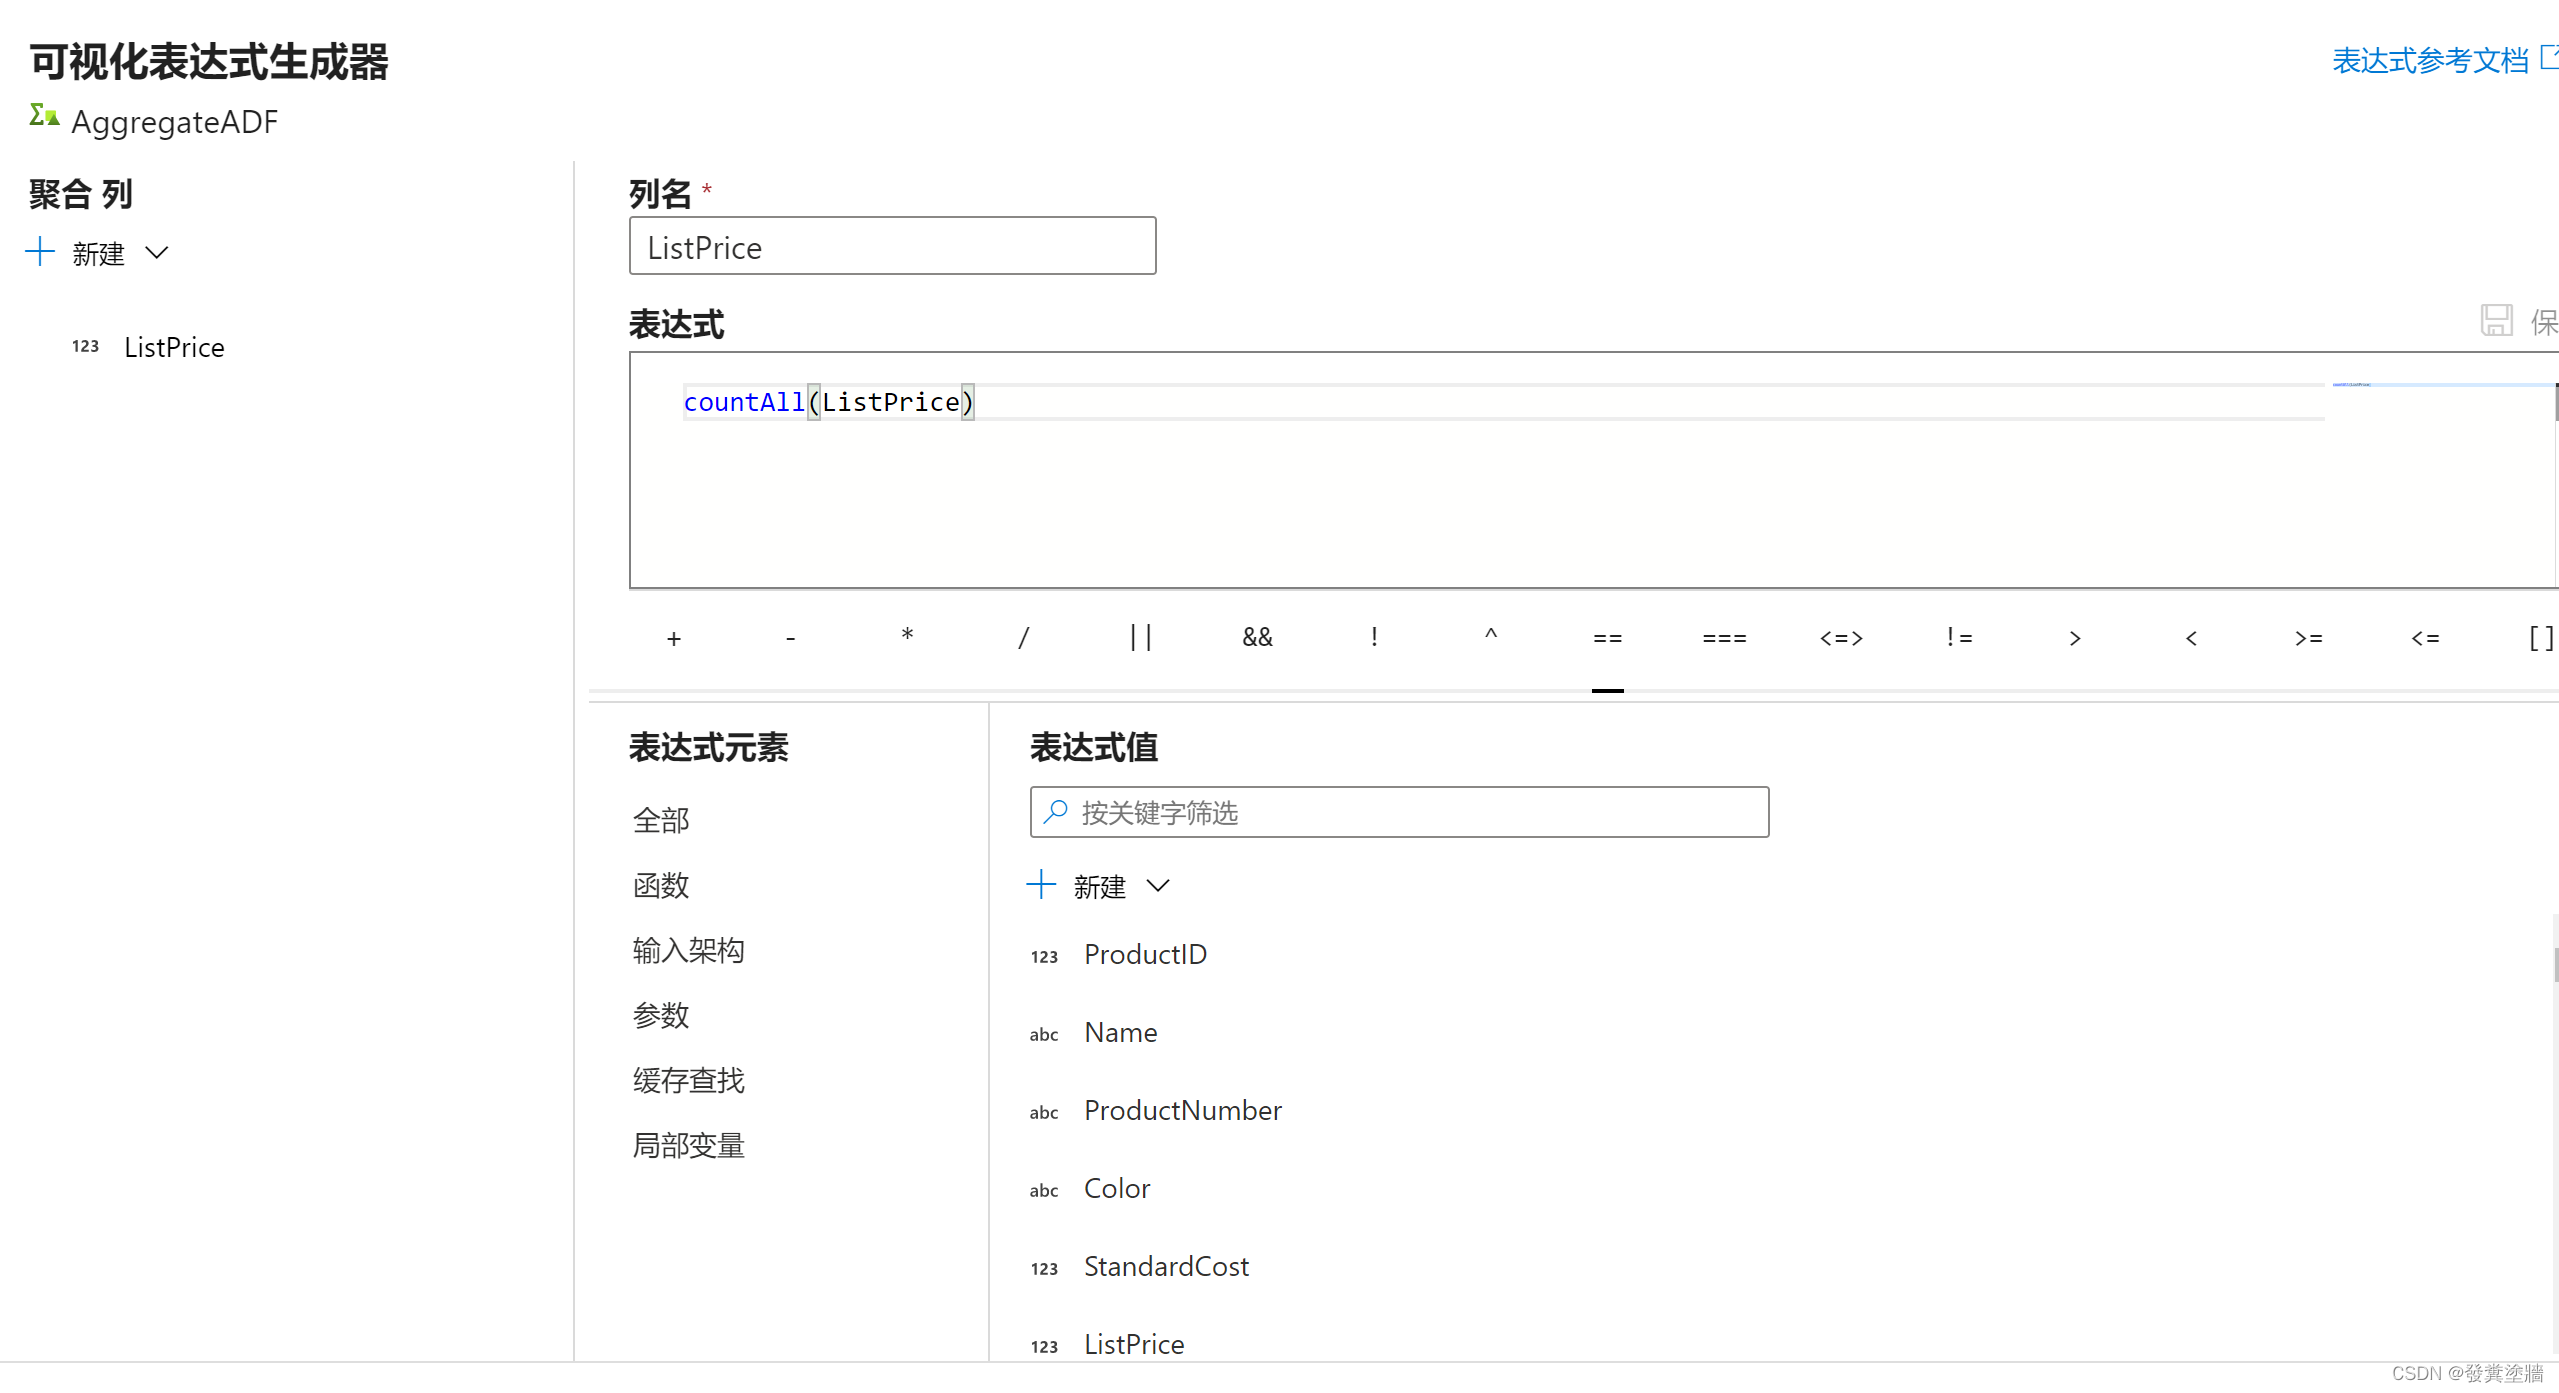
Task: Click the 列名 input containing ListPrice
Action: click(x=892, y=246)
